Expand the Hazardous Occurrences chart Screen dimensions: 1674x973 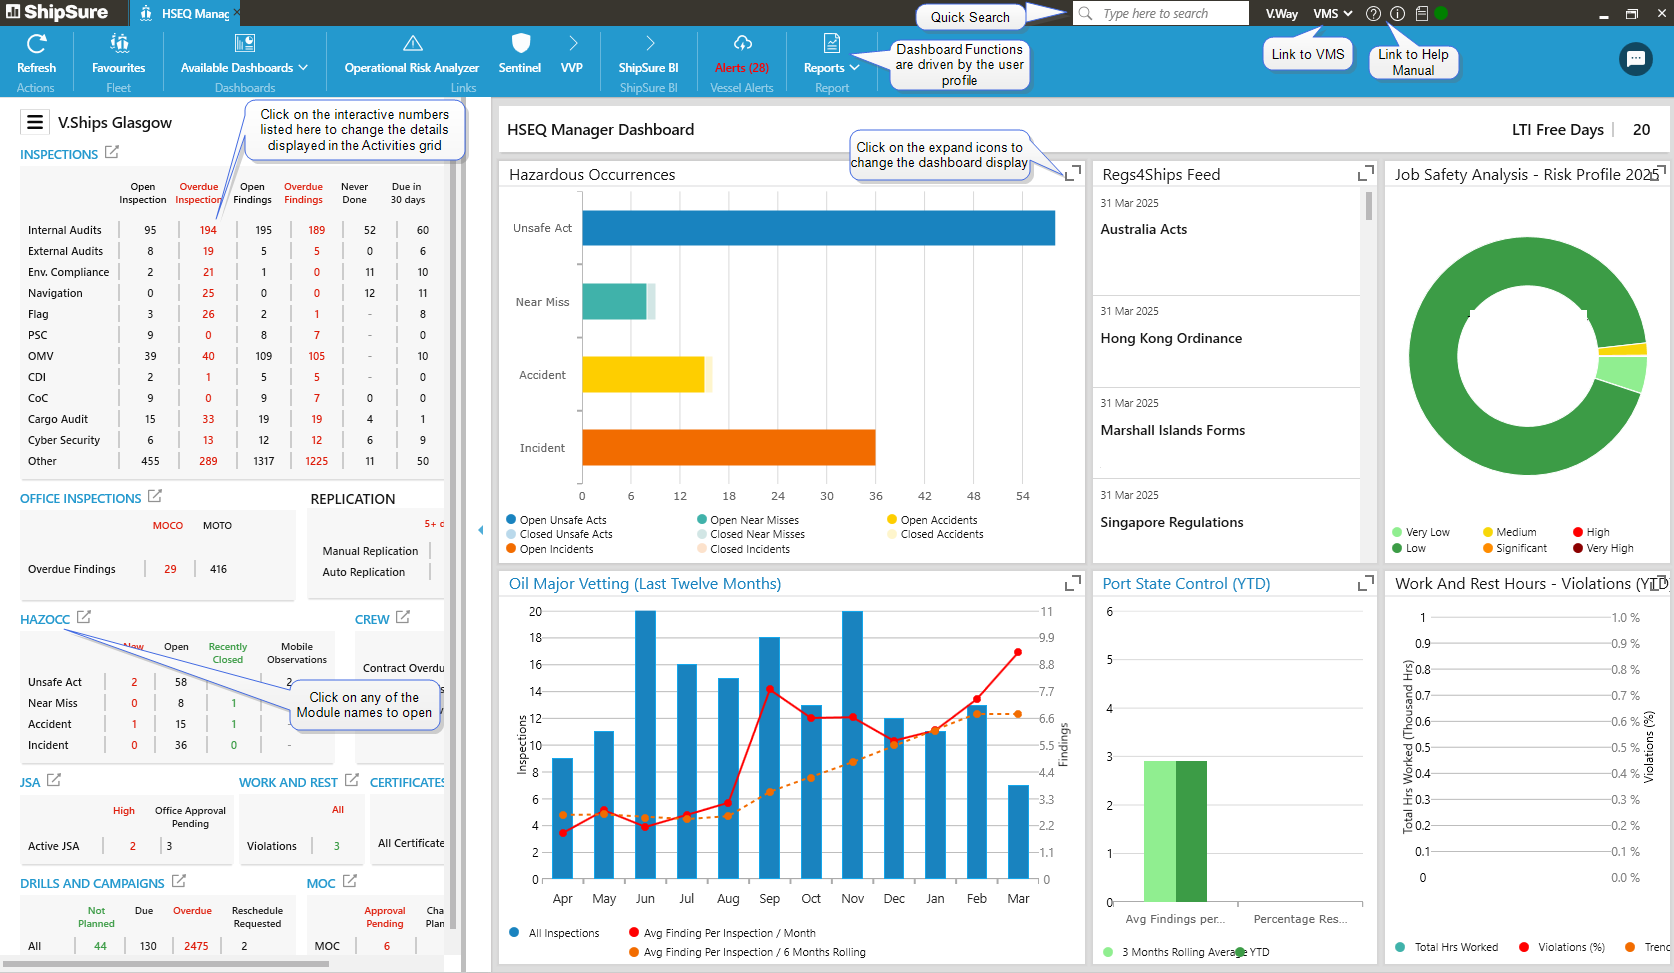1072,174
